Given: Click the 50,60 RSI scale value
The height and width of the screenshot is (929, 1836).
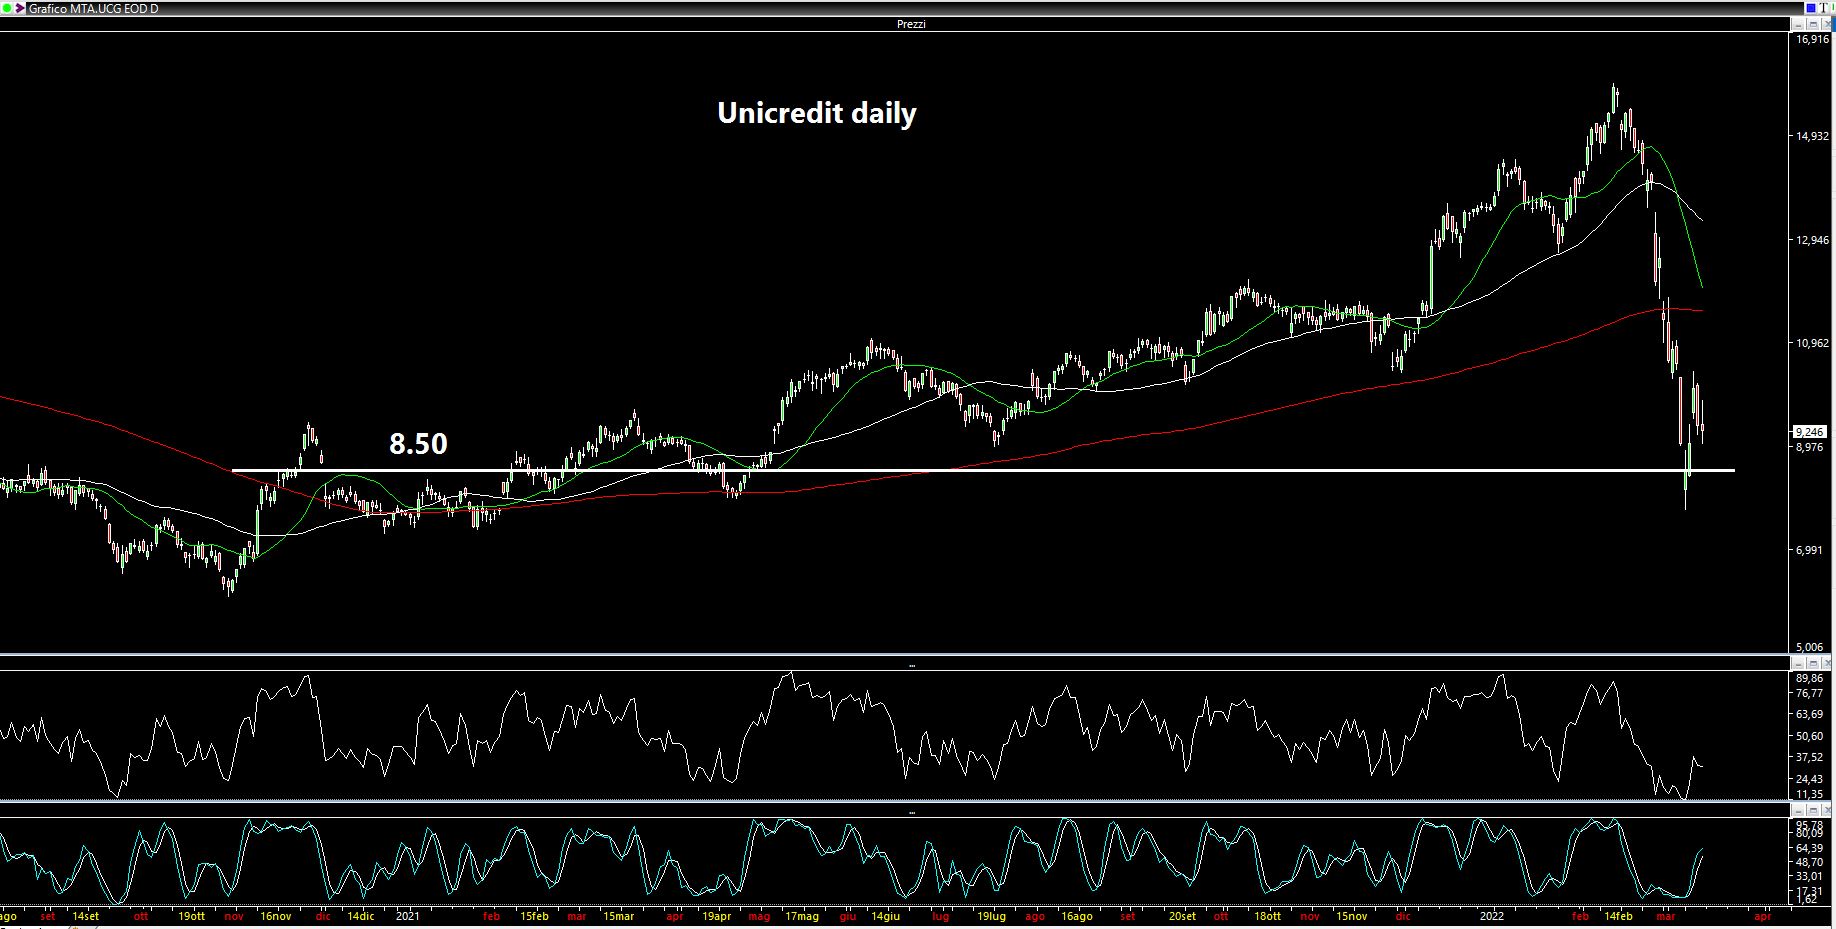Looking at the screenshot, I should coord(1809,736).
